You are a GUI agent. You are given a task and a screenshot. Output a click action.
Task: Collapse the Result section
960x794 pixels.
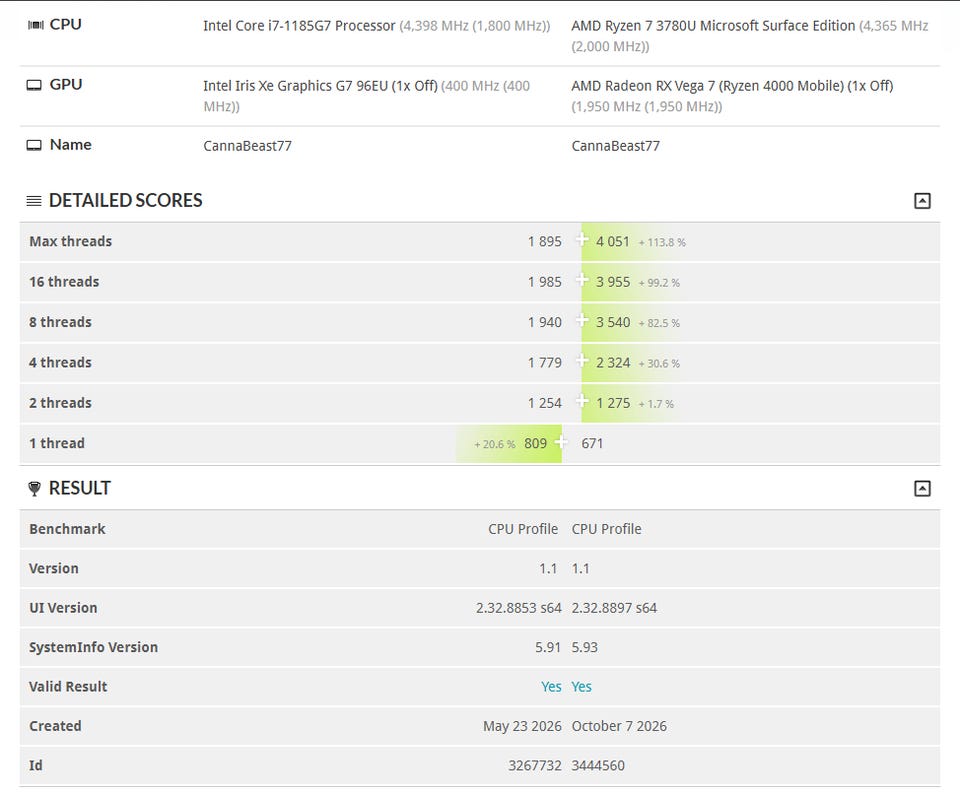pyautogui.click(x=922, y=489)
